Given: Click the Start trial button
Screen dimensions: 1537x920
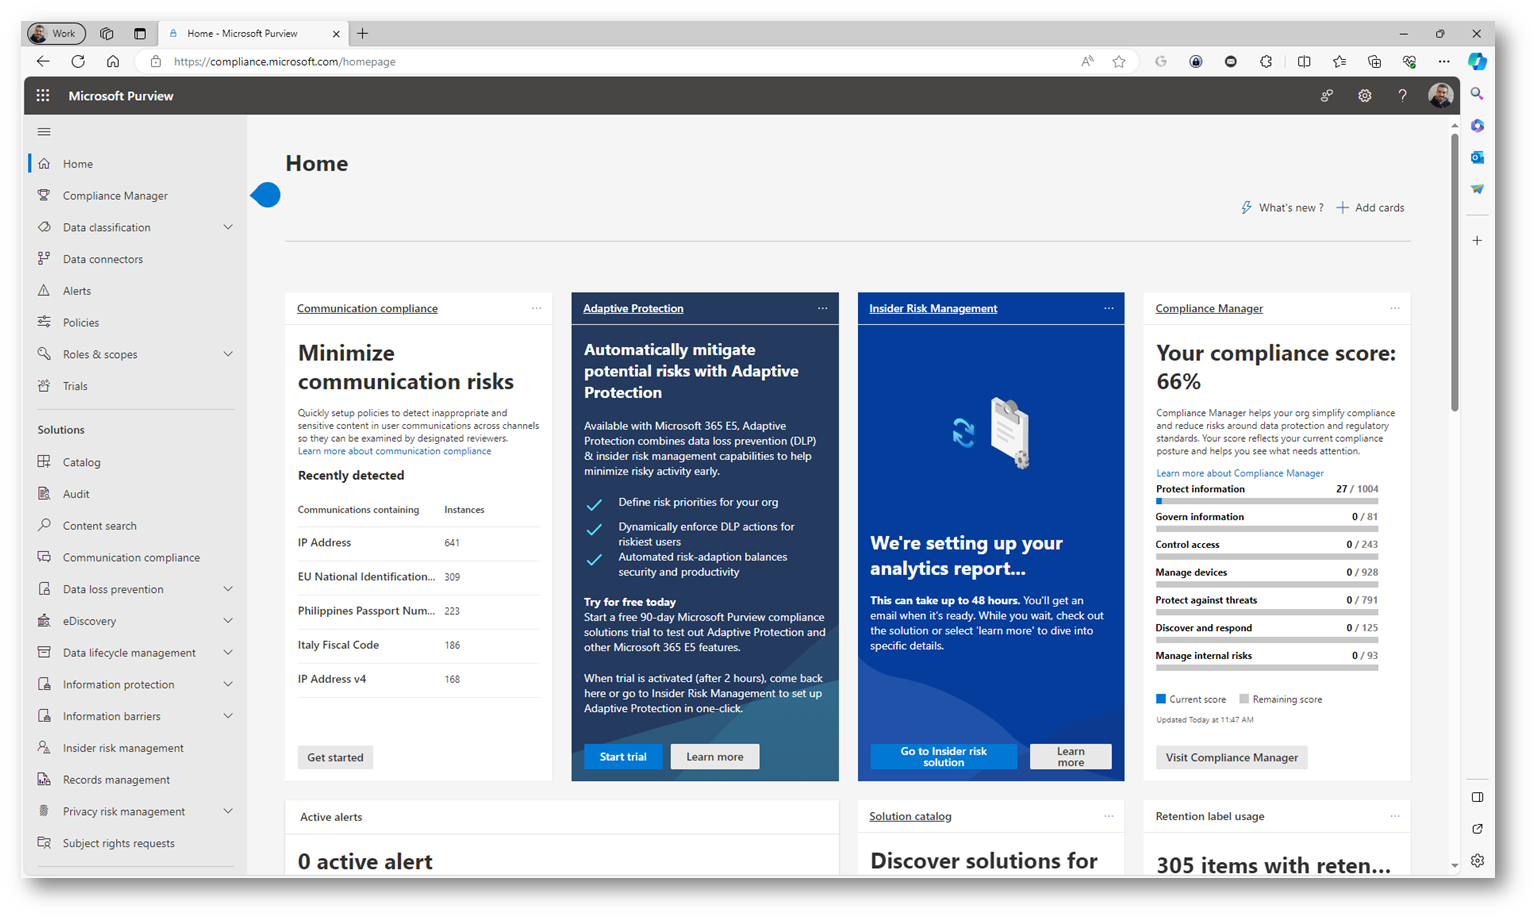Looking at the screenshot, I should [623, 757].
